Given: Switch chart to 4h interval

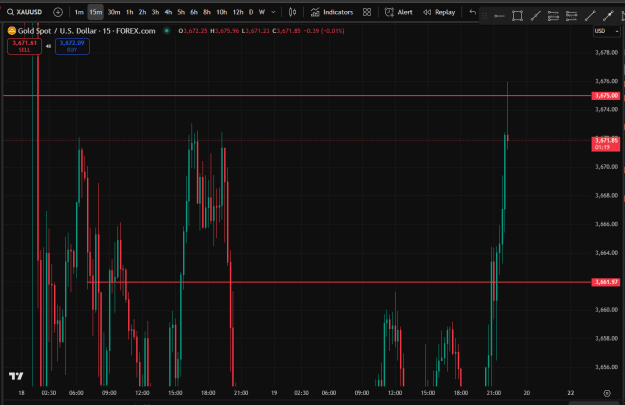Looking at the screenshot, I should tap(168, 12).
